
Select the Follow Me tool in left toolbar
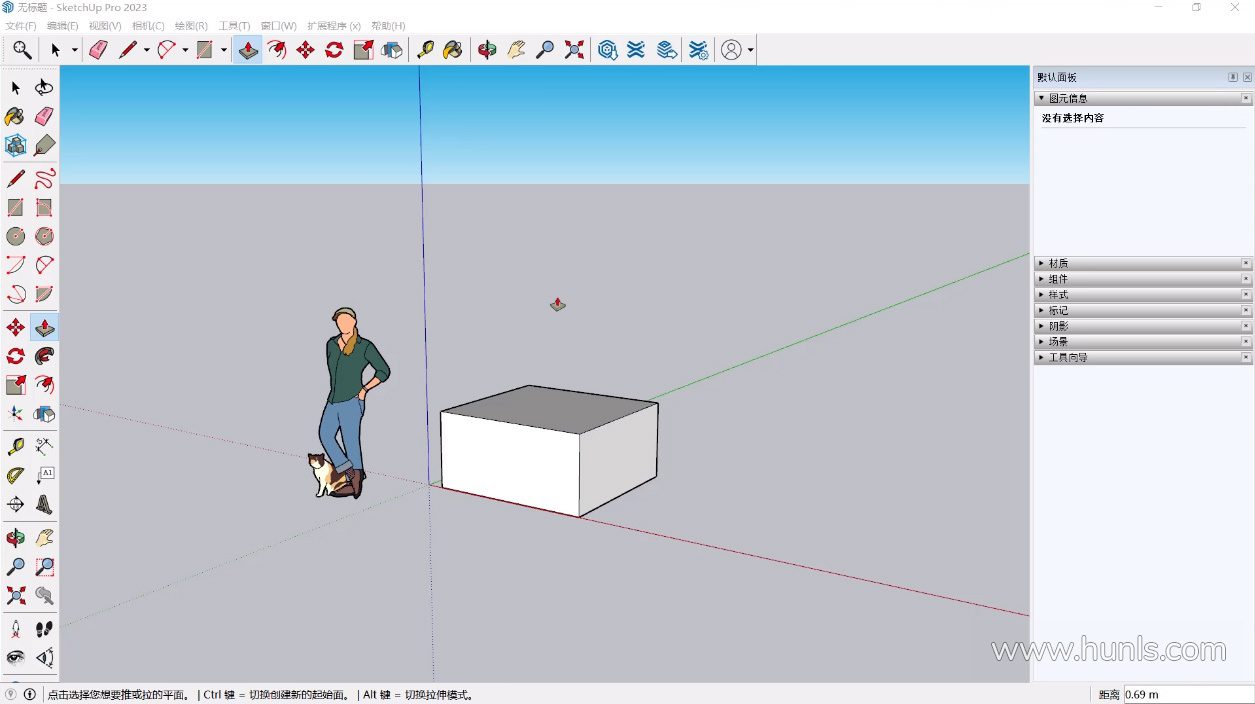coord(44,356)
